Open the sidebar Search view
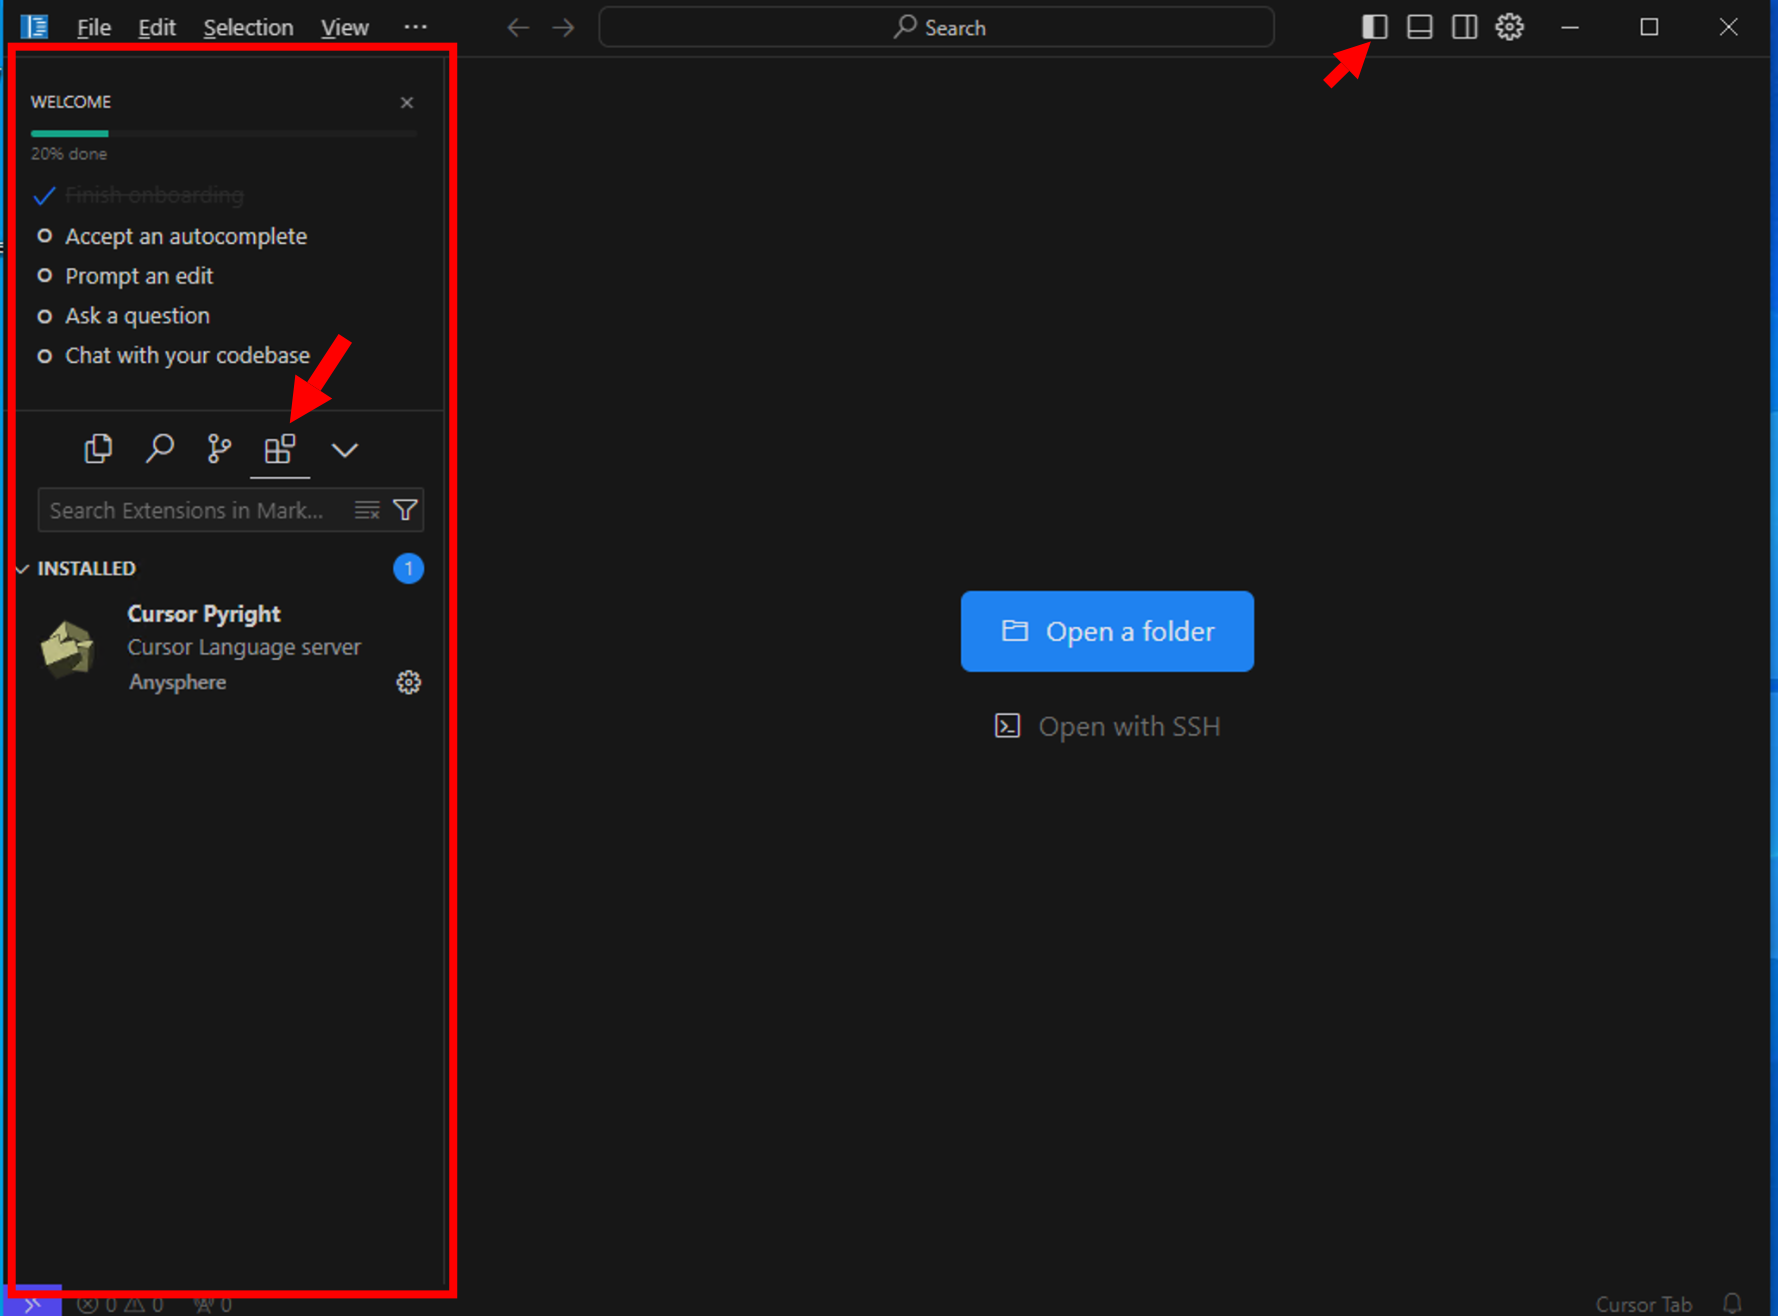 (159, 449)
